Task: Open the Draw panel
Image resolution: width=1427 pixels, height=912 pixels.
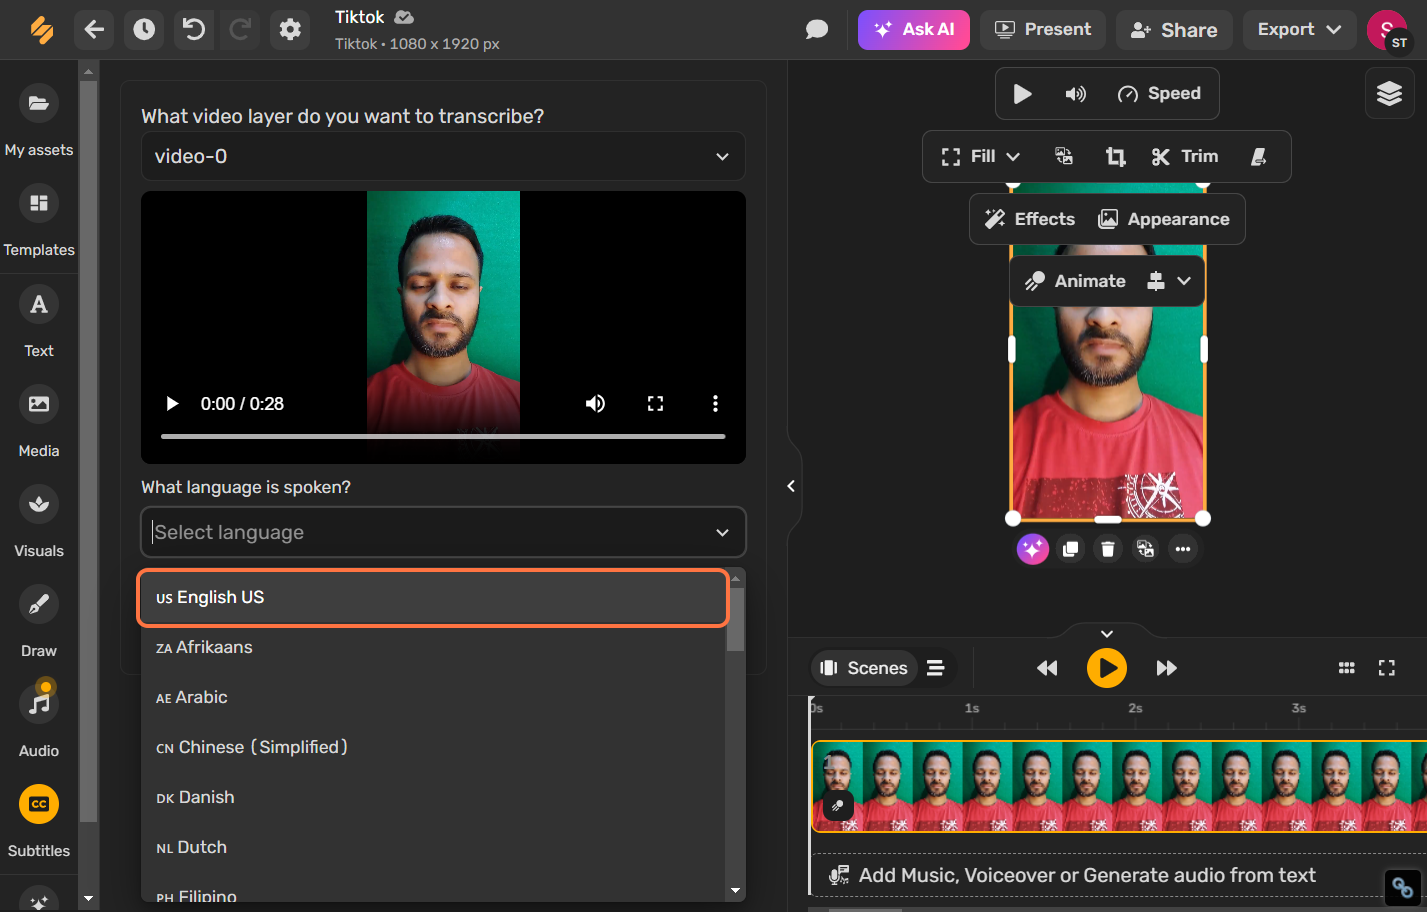Action: tap(39, 621)
